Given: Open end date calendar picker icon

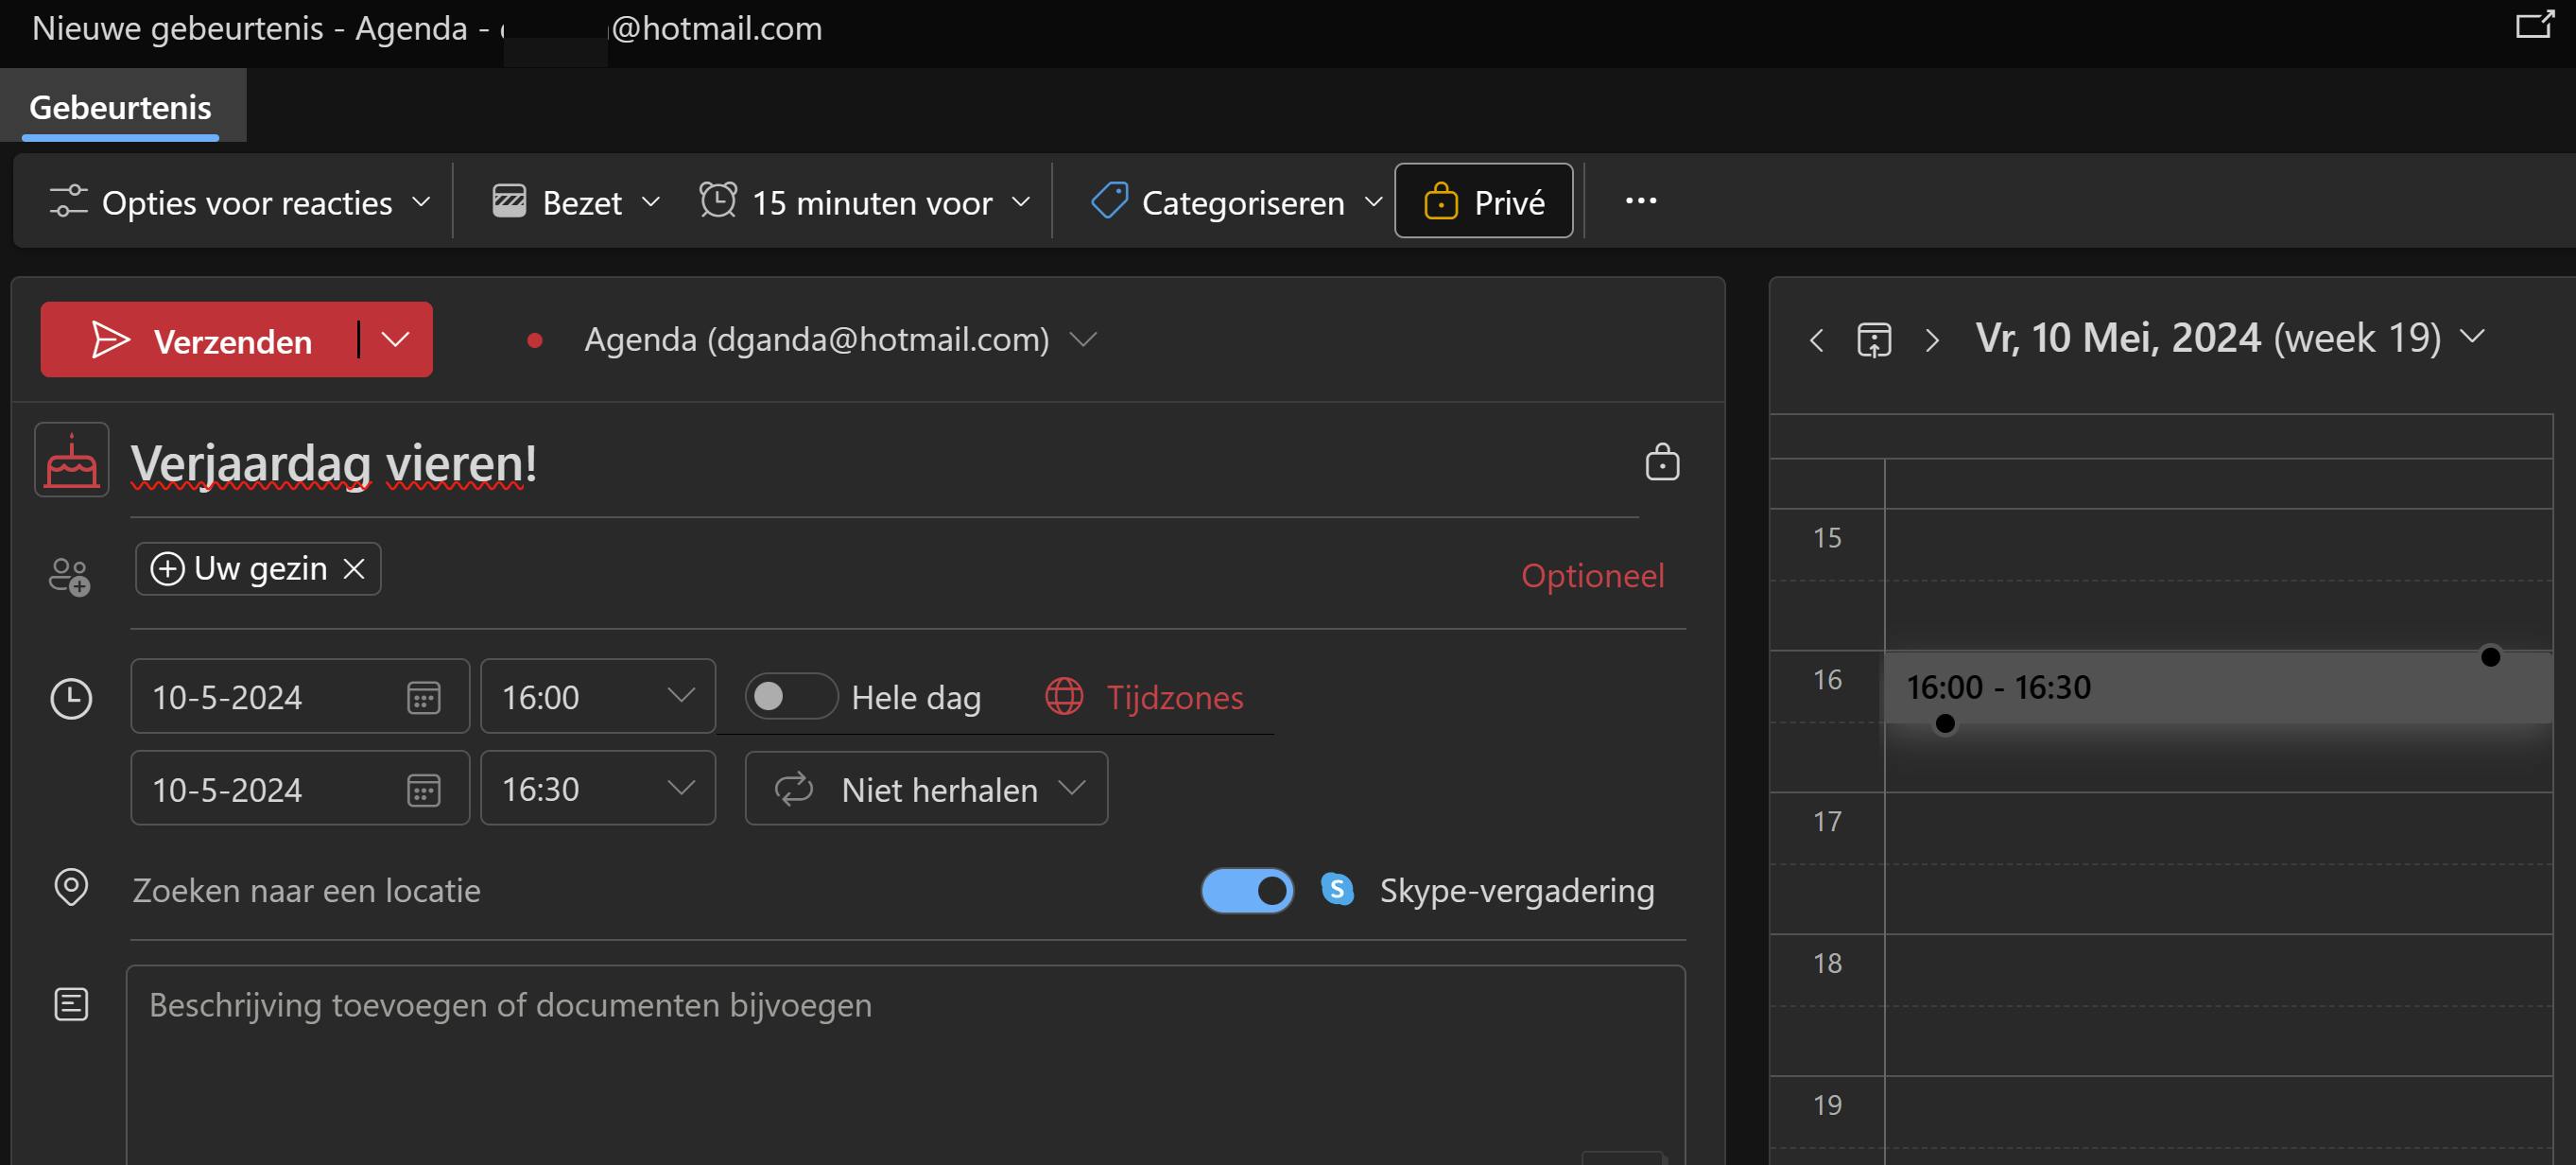Looking at the screenshot, I should click(x=423, y=790).
